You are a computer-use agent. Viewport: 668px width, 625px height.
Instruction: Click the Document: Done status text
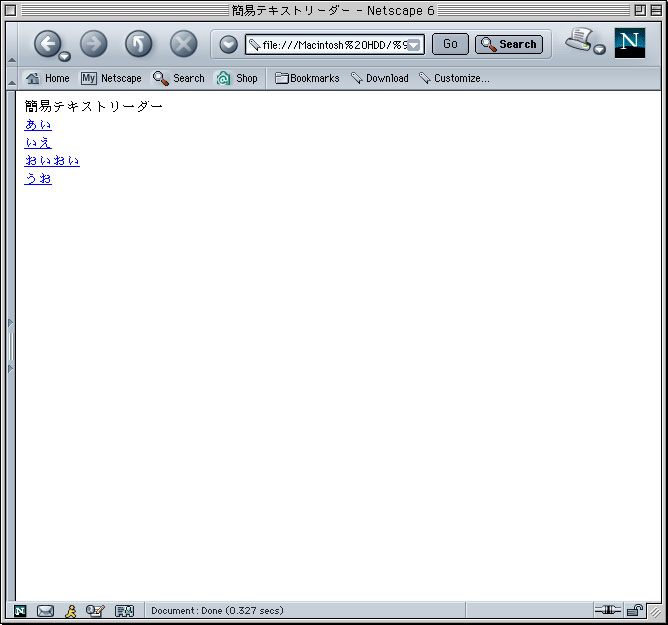pyautogui.click(x=217, y=611)
